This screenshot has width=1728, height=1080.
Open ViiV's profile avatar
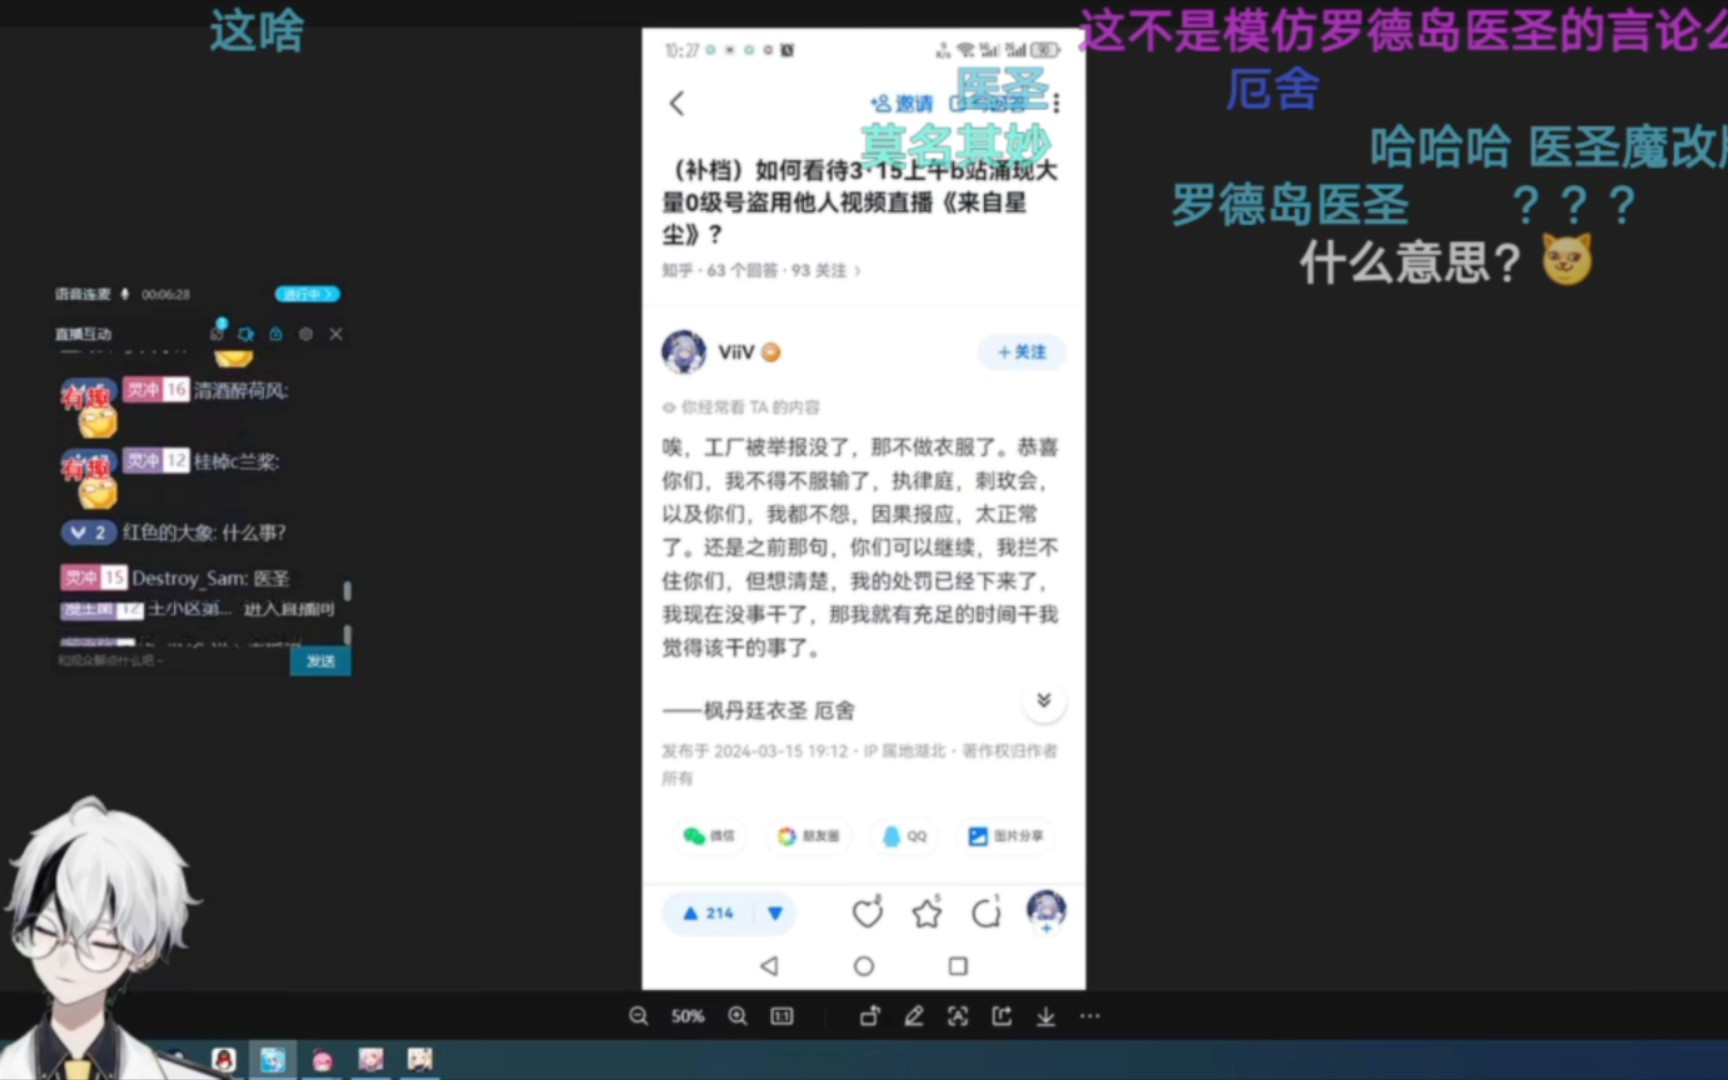pyautogui.click(x=684, y=352)
